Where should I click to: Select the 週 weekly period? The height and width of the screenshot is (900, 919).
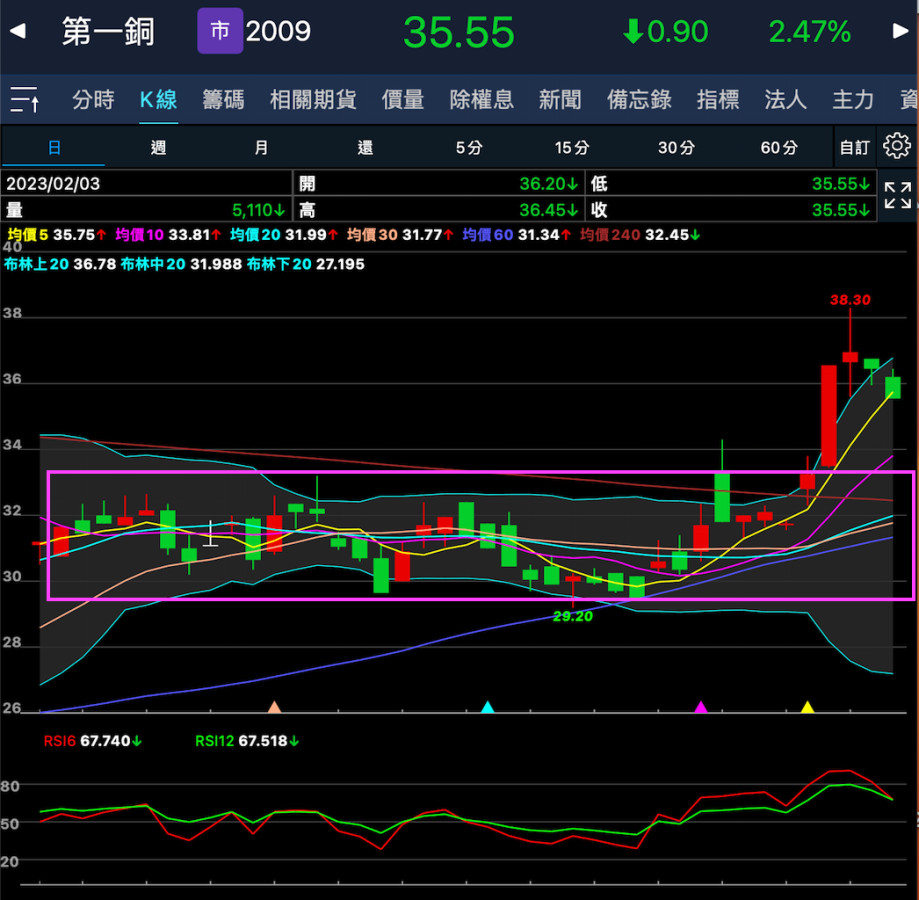pos(158,148)
